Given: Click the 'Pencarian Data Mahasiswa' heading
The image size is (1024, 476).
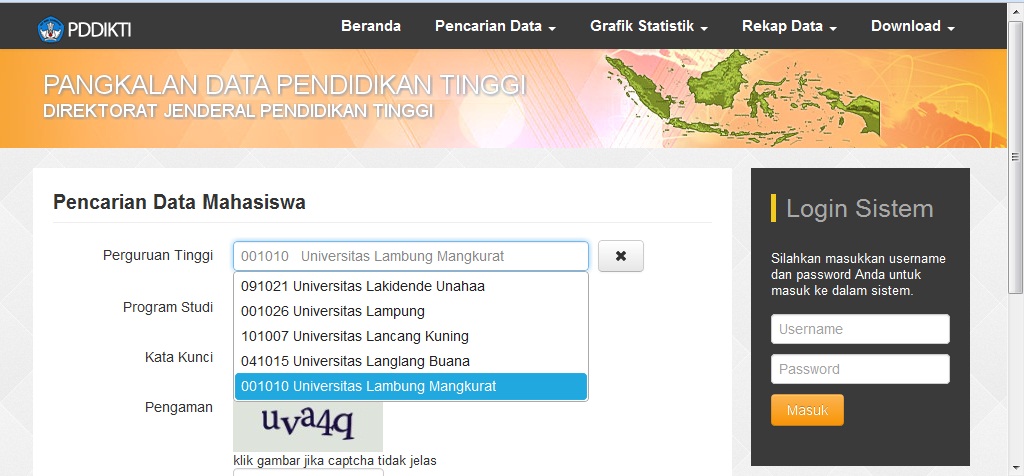Looking at the screenshot, I should click(180, 202).
